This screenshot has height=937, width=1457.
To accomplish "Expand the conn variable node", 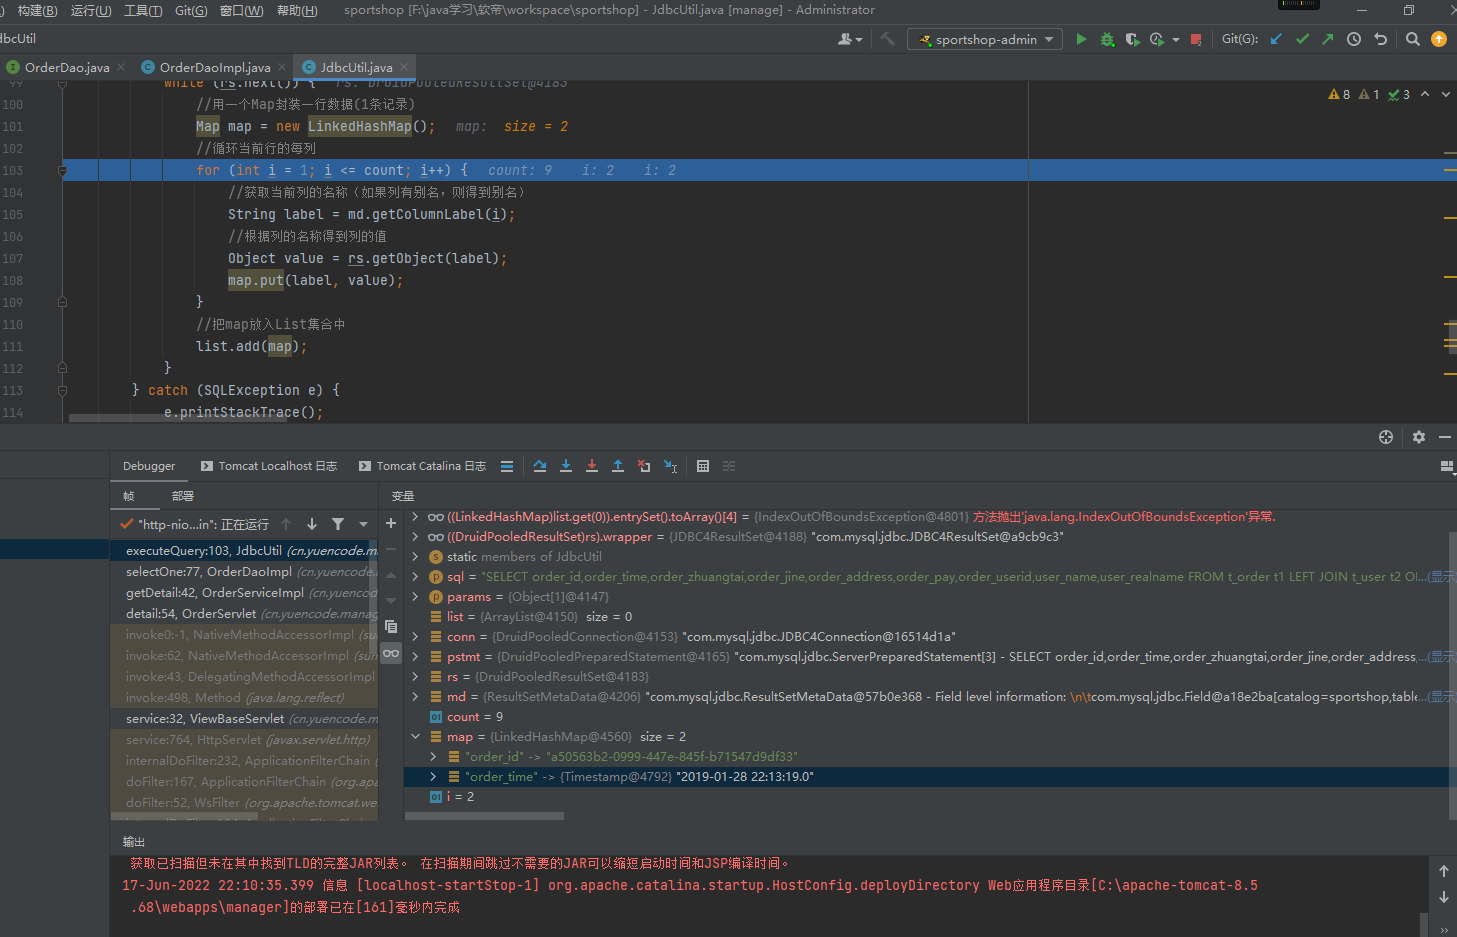I will [x=415, y=637].
